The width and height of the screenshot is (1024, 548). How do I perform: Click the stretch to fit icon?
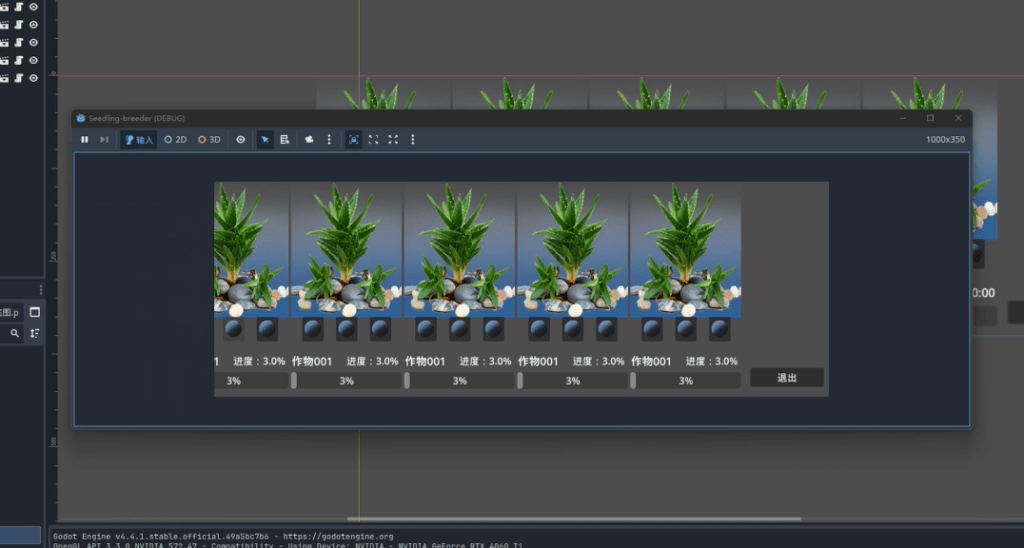tap(393, 140)
